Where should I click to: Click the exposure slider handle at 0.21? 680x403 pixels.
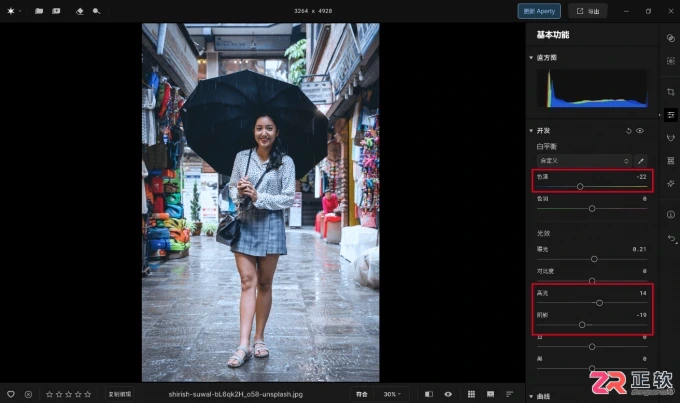click(594, 259)
